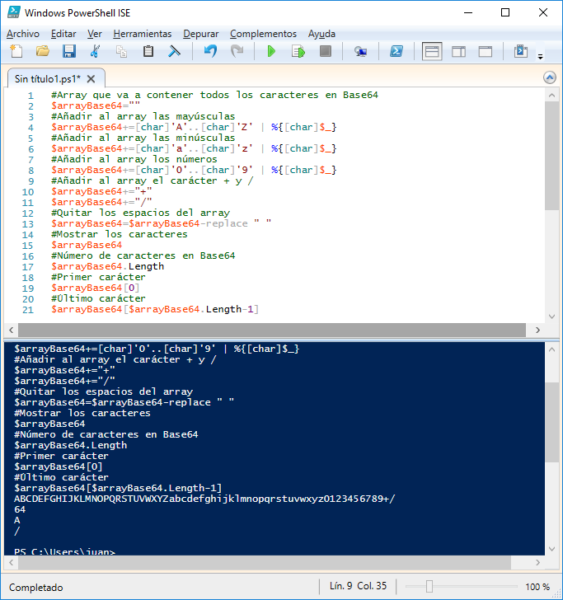Show script pane maximized layout

(485, 51)
